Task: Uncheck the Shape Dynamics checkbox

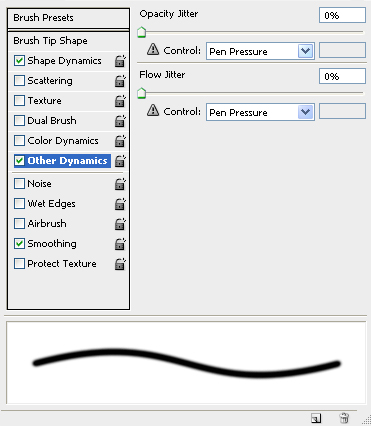Action: [19, 61]
